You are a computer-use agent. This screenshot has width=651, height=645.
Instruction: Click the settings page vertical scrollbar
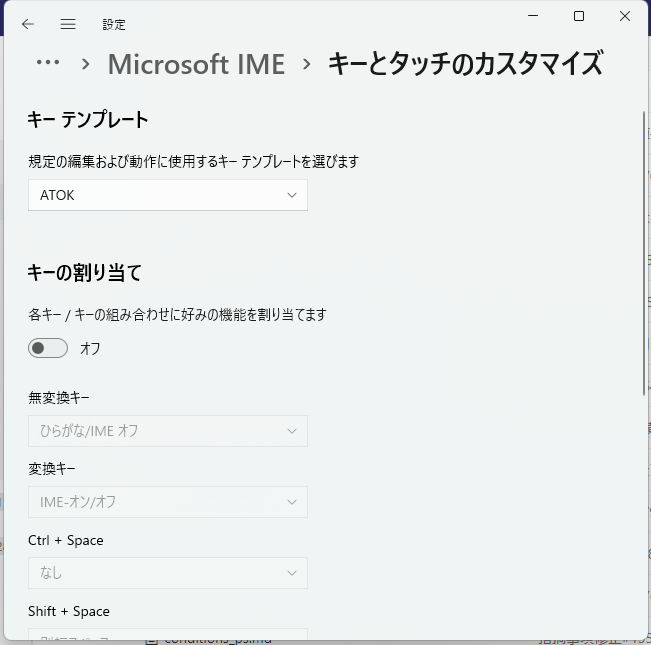click(x=644, y=253)
